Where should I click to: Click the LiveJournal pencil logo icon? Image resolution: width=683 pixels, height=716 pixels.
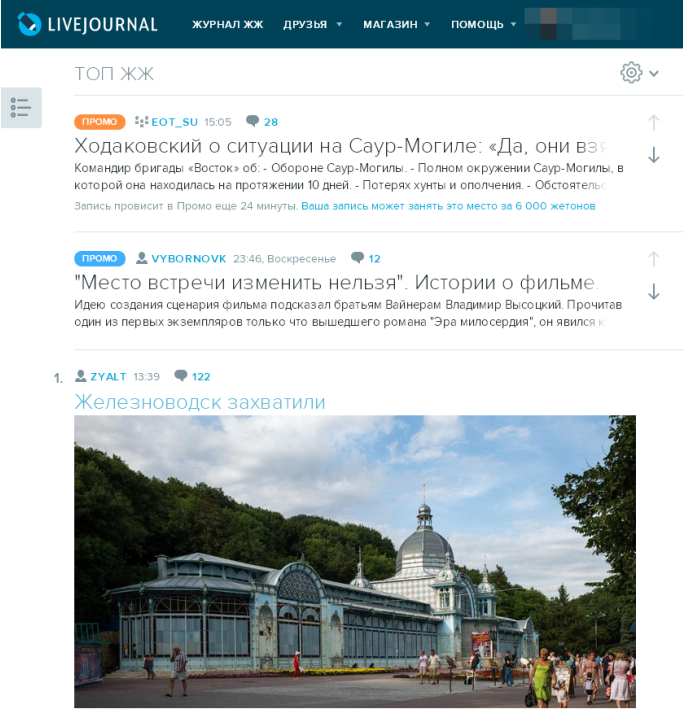click(29, 24)
